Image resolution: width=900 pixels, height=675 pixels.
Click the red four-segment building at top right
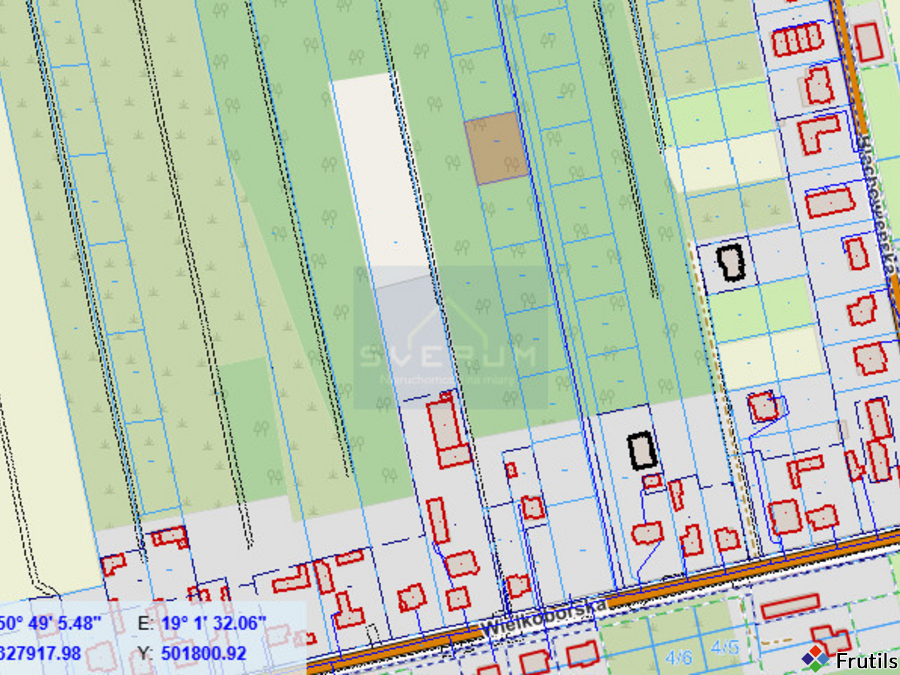coord(798,40)
